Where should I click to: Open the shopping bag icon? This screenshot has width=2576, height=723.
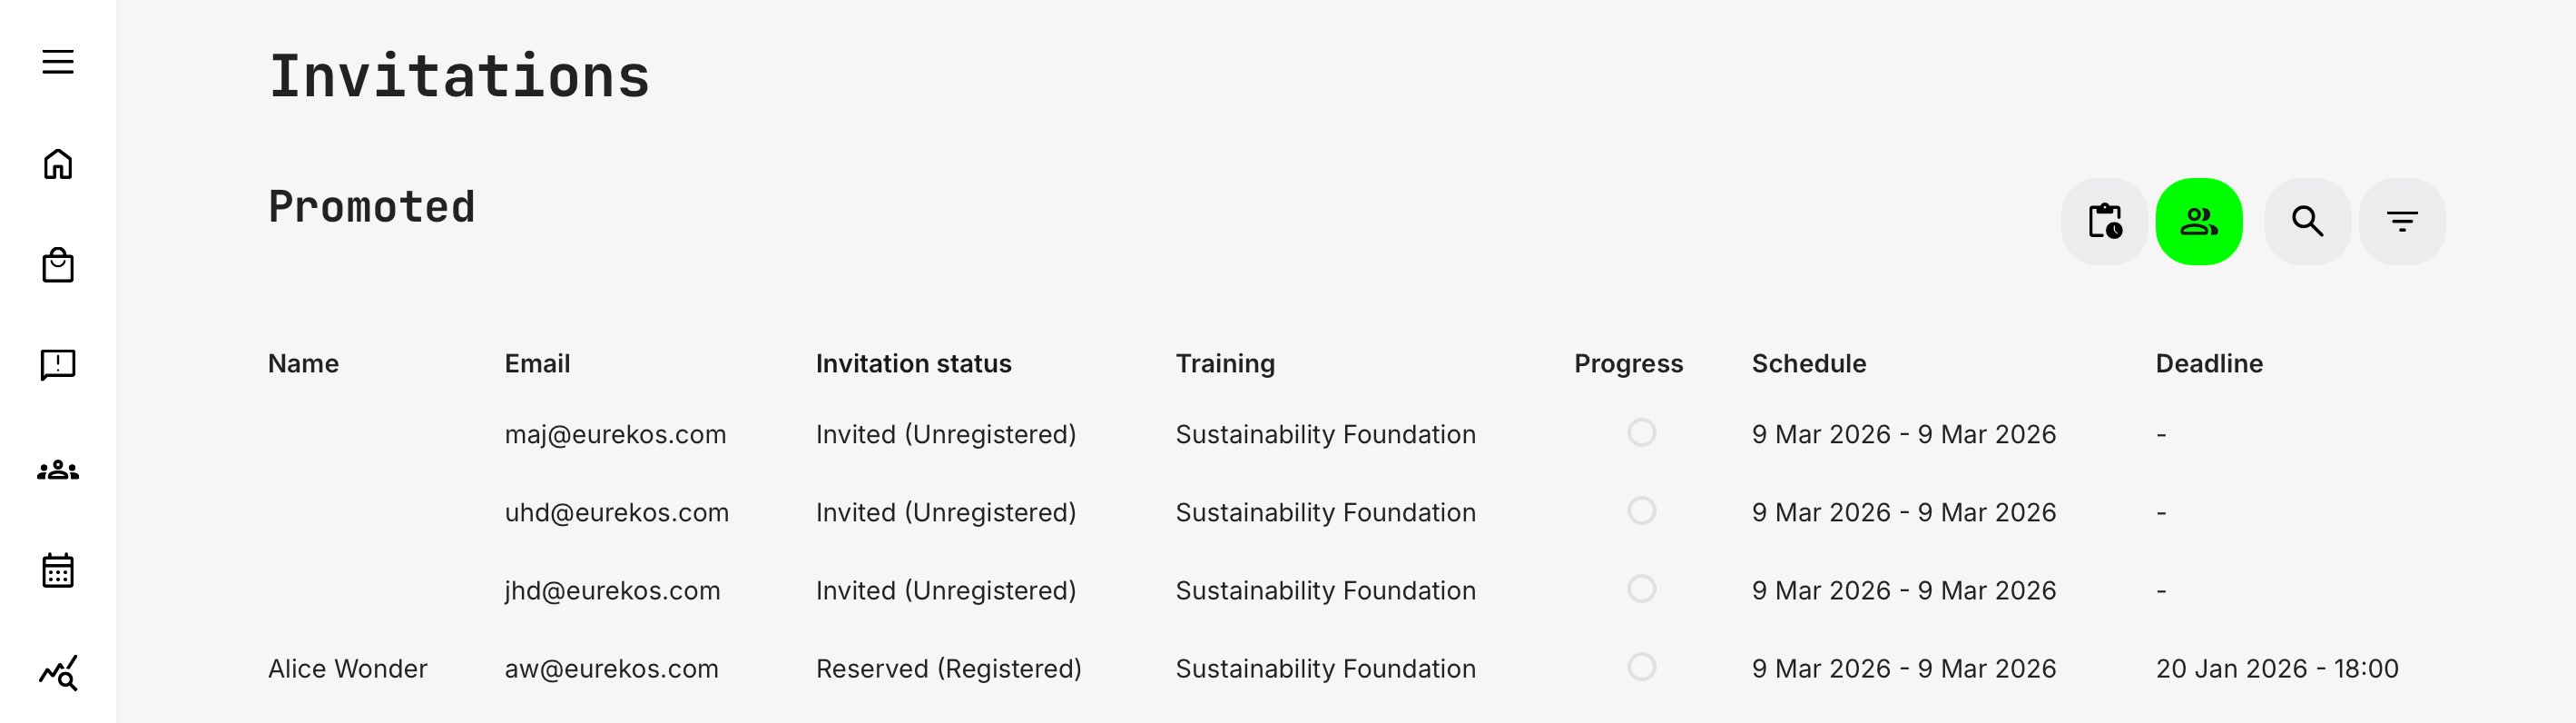click(58, 266)
